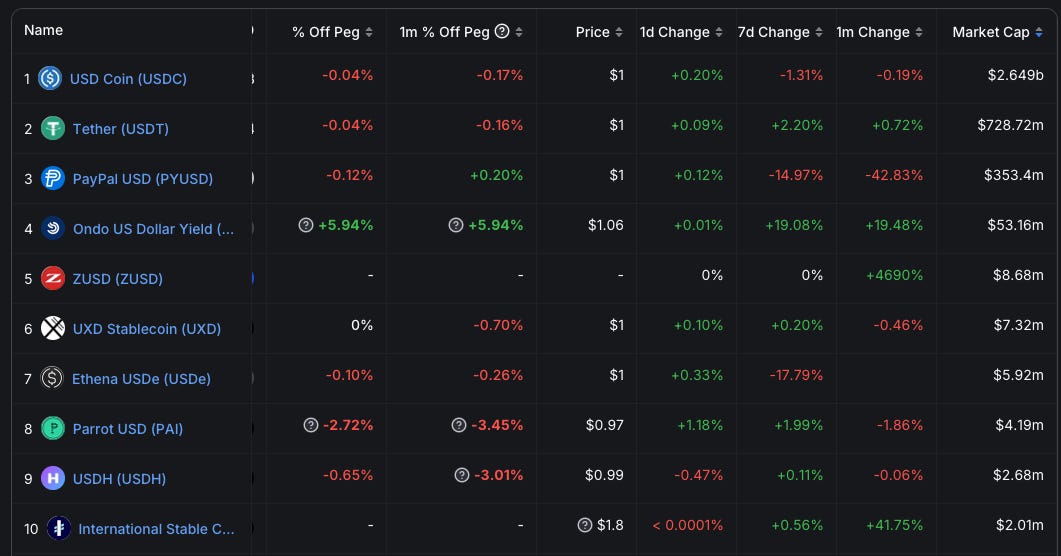Click PYUSD 1m off peg +0.20%
The width and height of the screenshot is (1061, 556).
point(497,175)
